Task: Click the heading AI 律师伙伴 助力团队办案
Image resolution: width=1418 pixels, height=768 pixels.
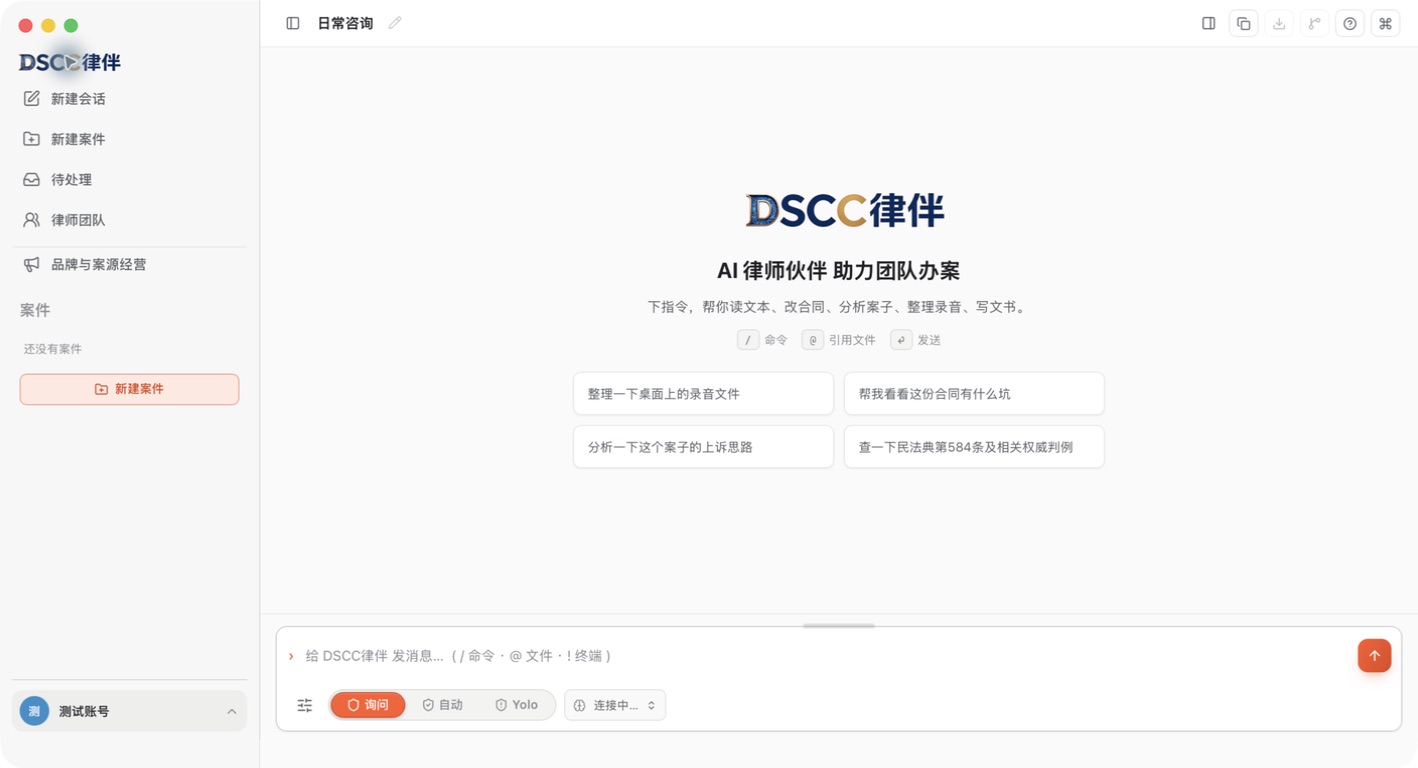Action: click(839, 271)
